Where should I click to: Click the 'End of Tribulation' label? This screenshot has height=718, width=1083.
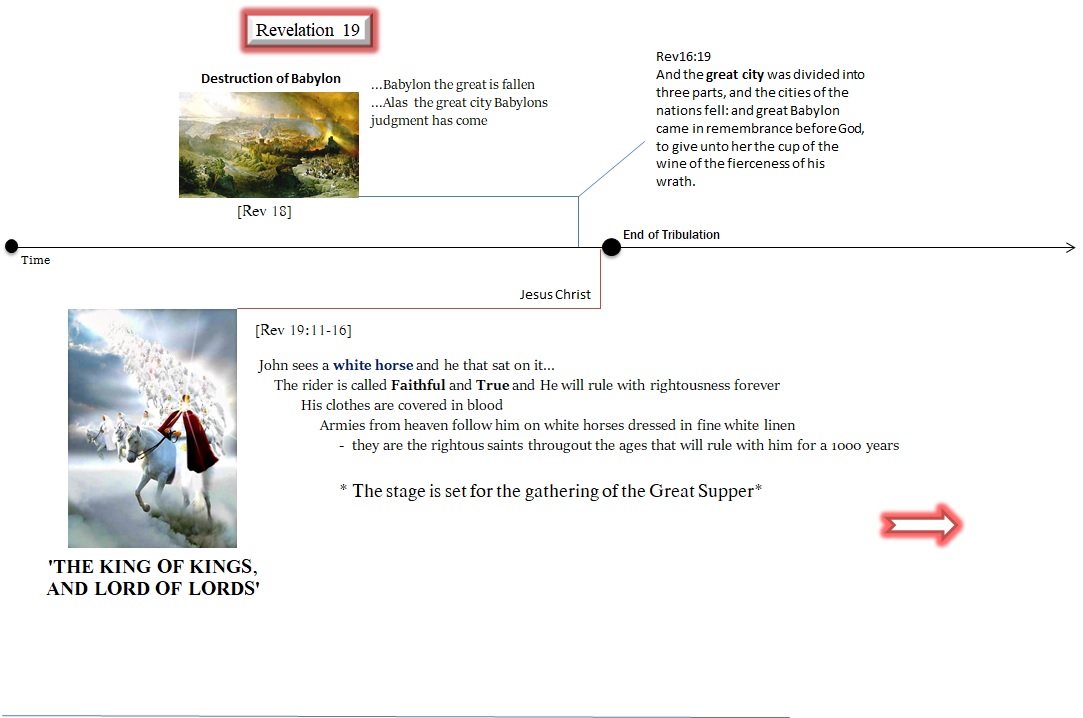[x=671, y=235]
